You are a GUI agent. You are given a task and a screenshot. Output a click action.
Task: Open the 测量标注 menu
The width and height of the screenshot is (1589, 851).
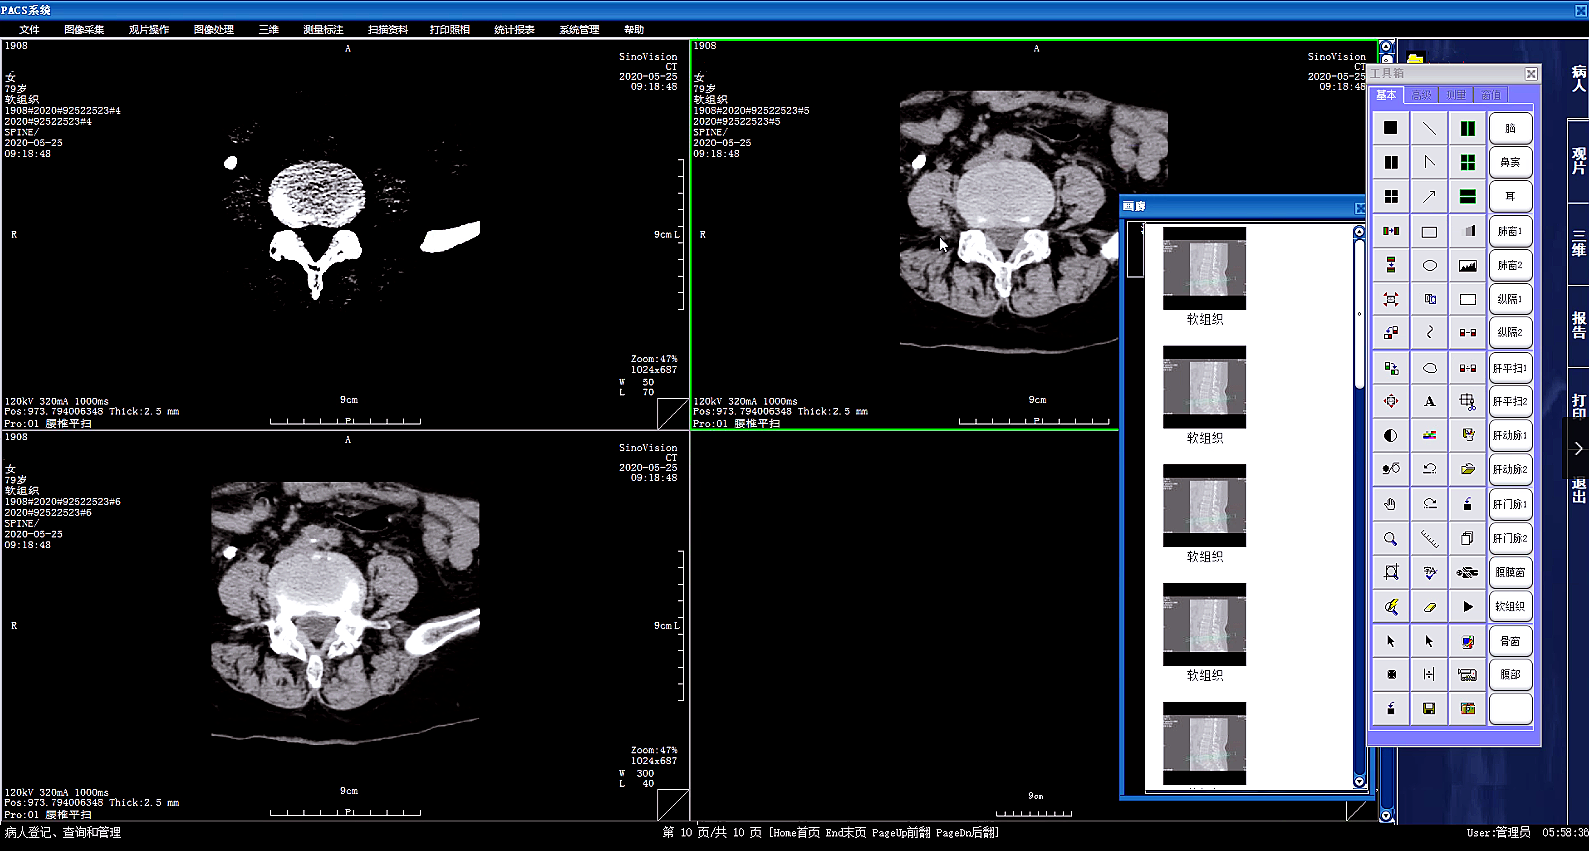[323, 30]
